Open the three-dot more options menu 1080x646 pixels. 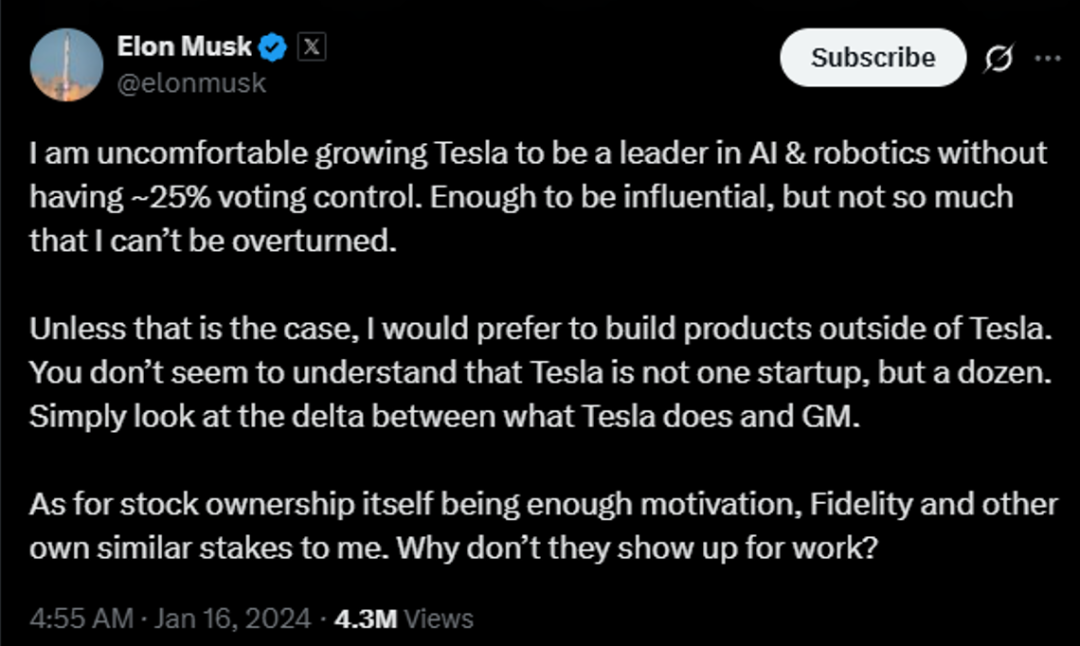tap(1047, 58)
